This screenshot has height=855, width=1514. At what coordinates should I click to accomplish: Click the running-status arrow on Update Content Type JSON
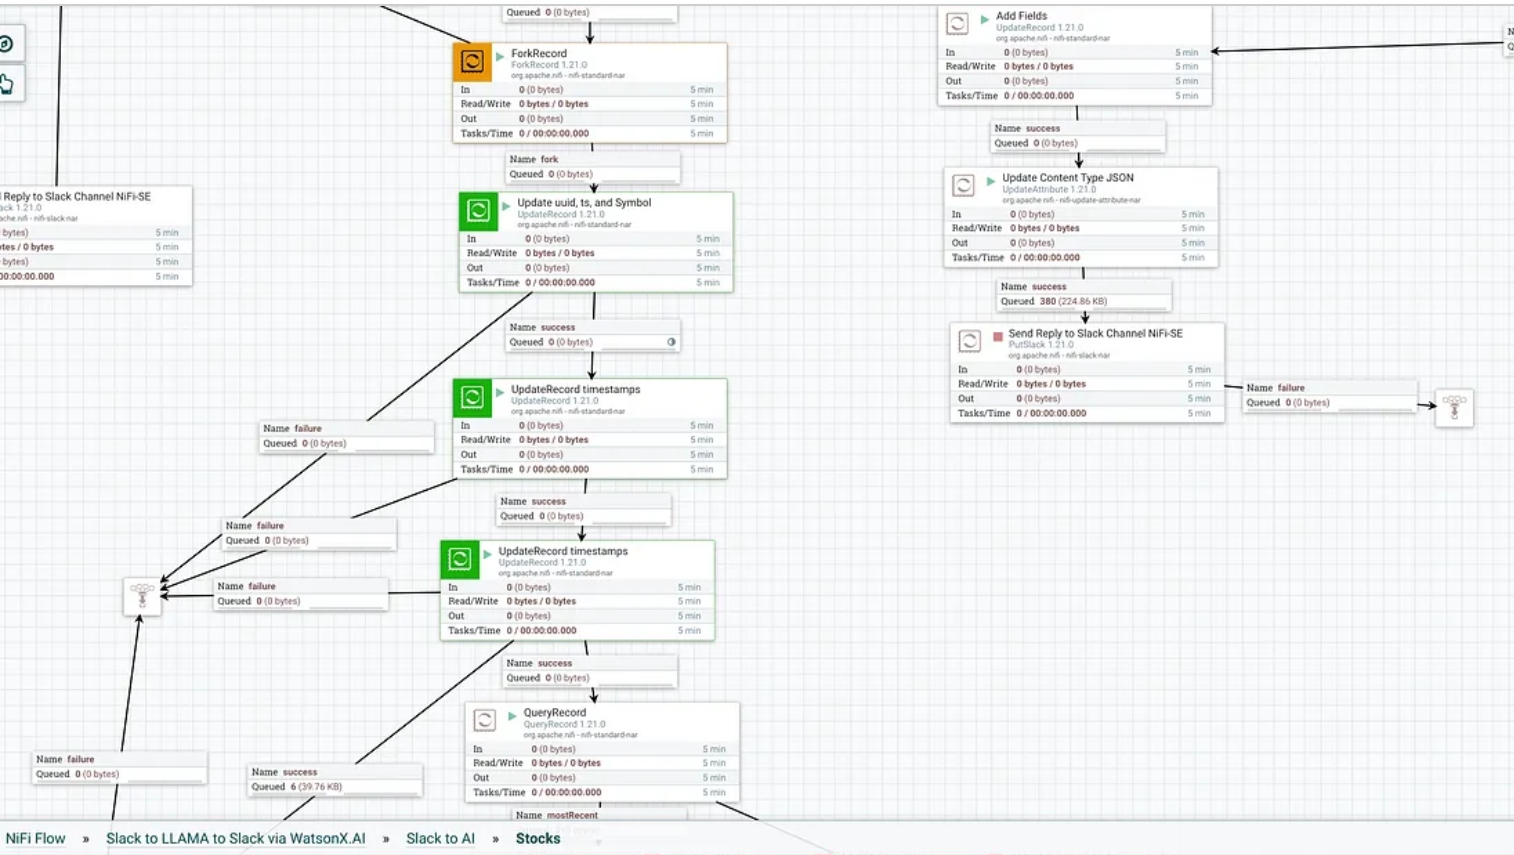pyautogui.click(x=991, y=181)
